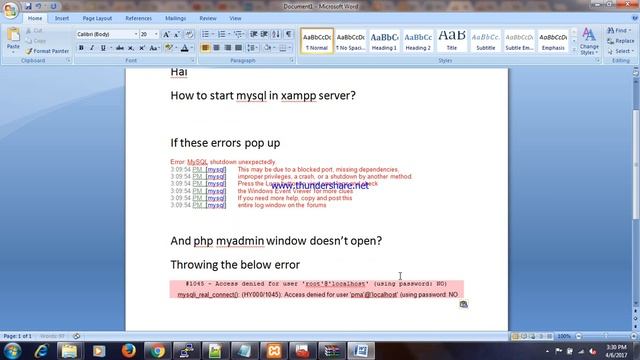Open the Office button menu

tap(10, 10)
